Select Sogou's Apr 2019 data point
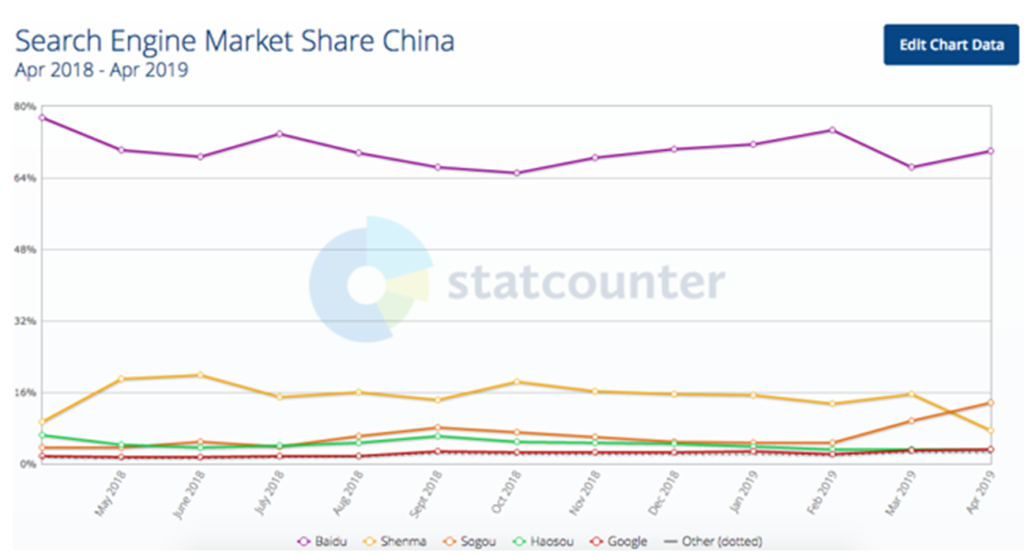Image resolution: width=1024 pixels, height=556 pixels. click(990, 403)
